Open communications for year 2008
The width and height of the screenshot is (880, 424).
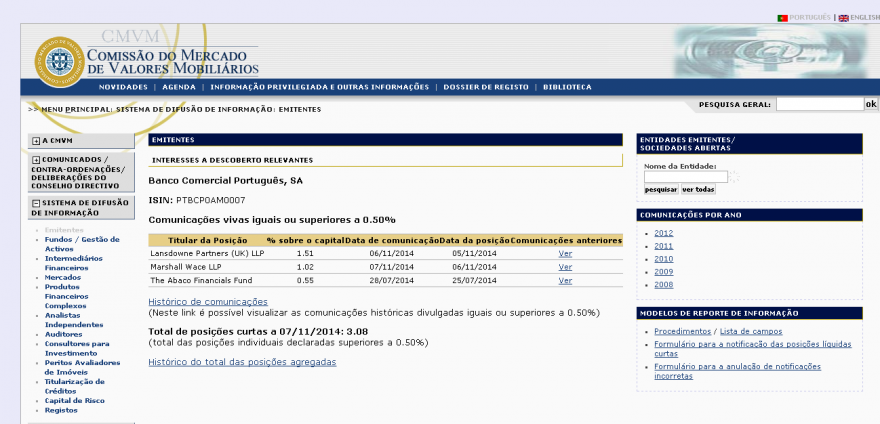click(x=663, y=285)
